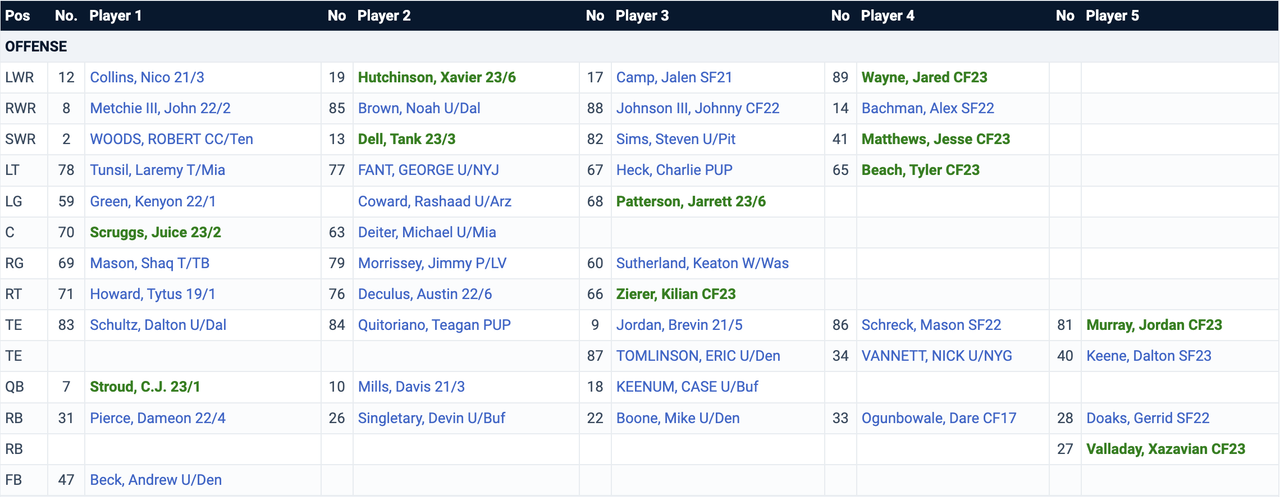Open Juice Scruggs player link

point(155,232)
